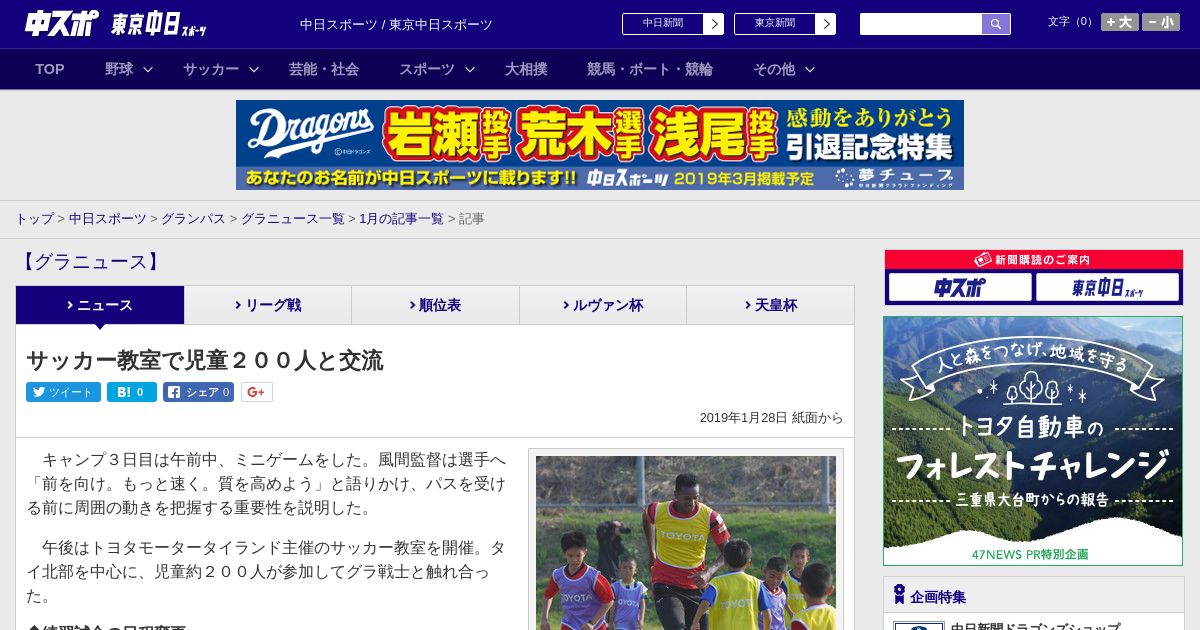Screen dimensions: 1200x630
Task: Click 中日スポーツ / 東京中日スポーツ header text
Action: (x=396, y=24)
